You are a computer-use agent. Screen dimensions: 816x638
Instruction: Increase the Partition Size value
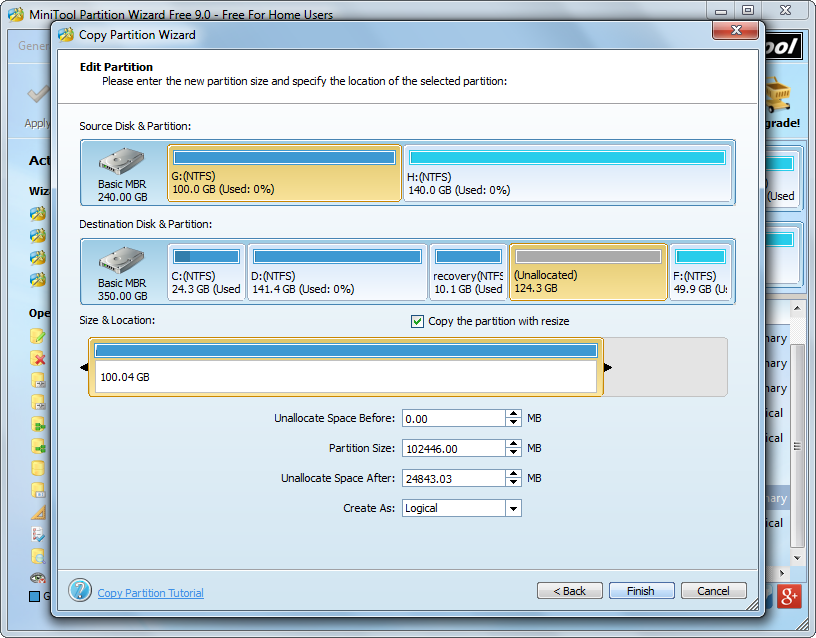[513, 444]
